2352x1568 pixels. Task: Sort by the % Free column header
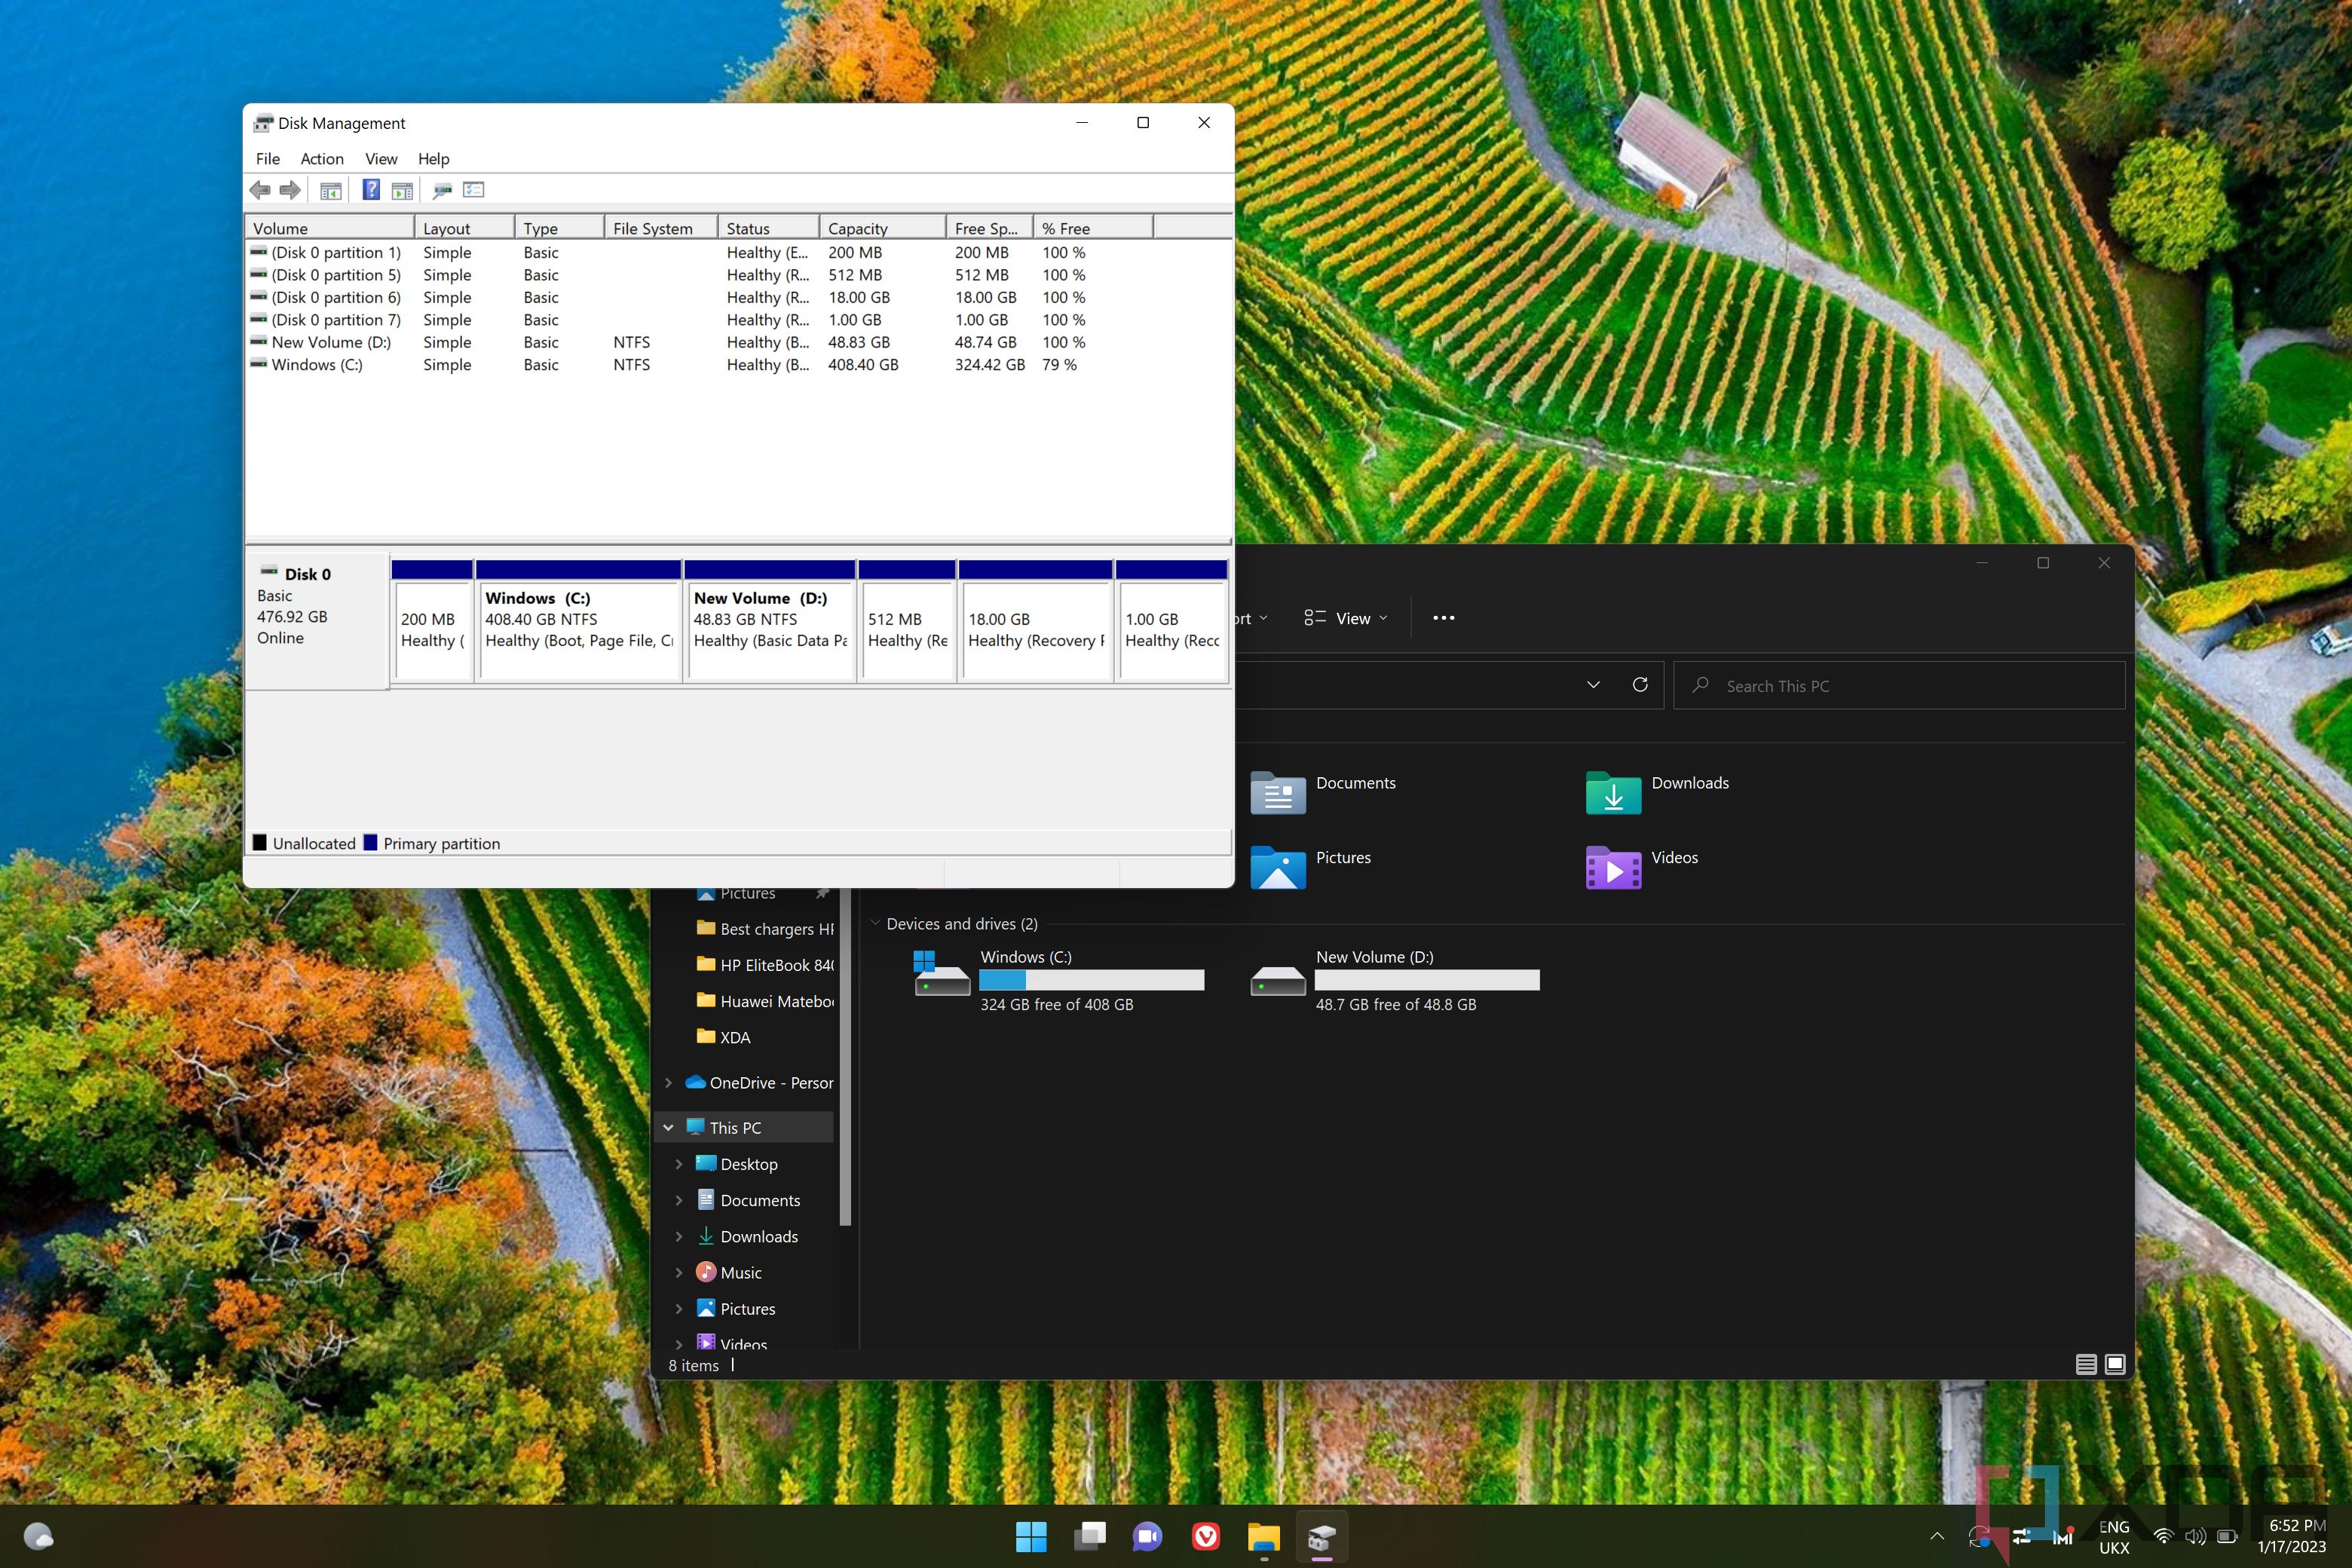pyautogui.click(x=1093, y=228)
